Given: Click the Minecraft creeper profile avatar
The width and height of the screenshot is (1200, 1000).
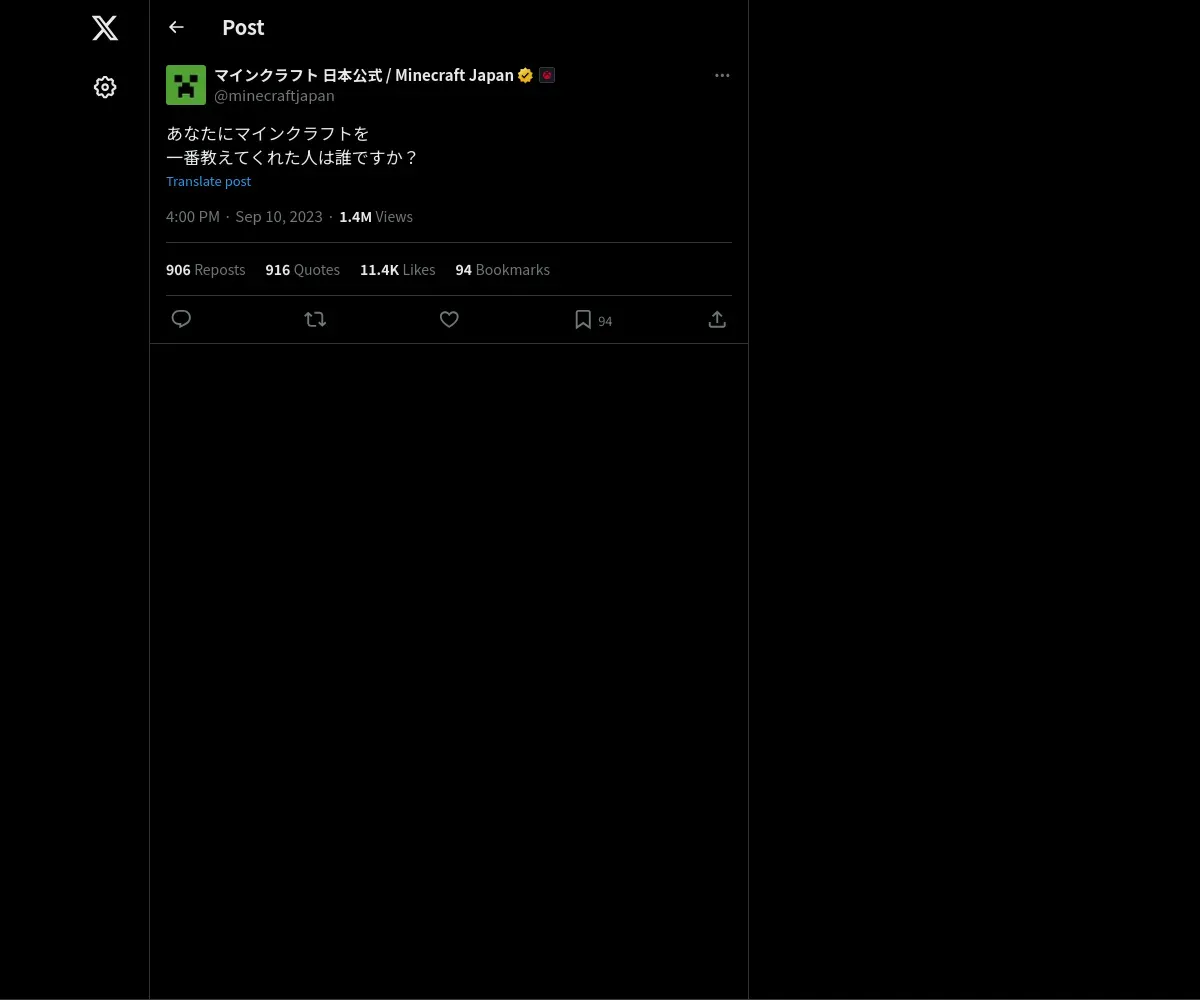Looking at the screenshot, I should (186, 85).
